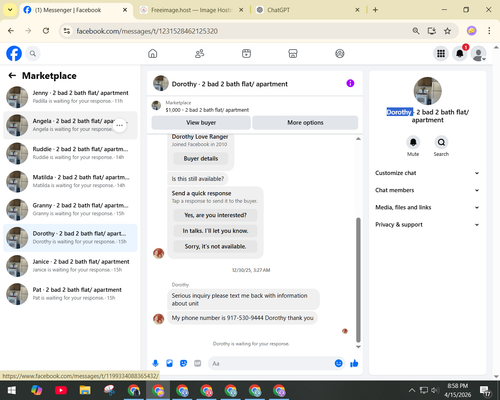Click View buyer button
500x400 pixels.
[201, 122]
